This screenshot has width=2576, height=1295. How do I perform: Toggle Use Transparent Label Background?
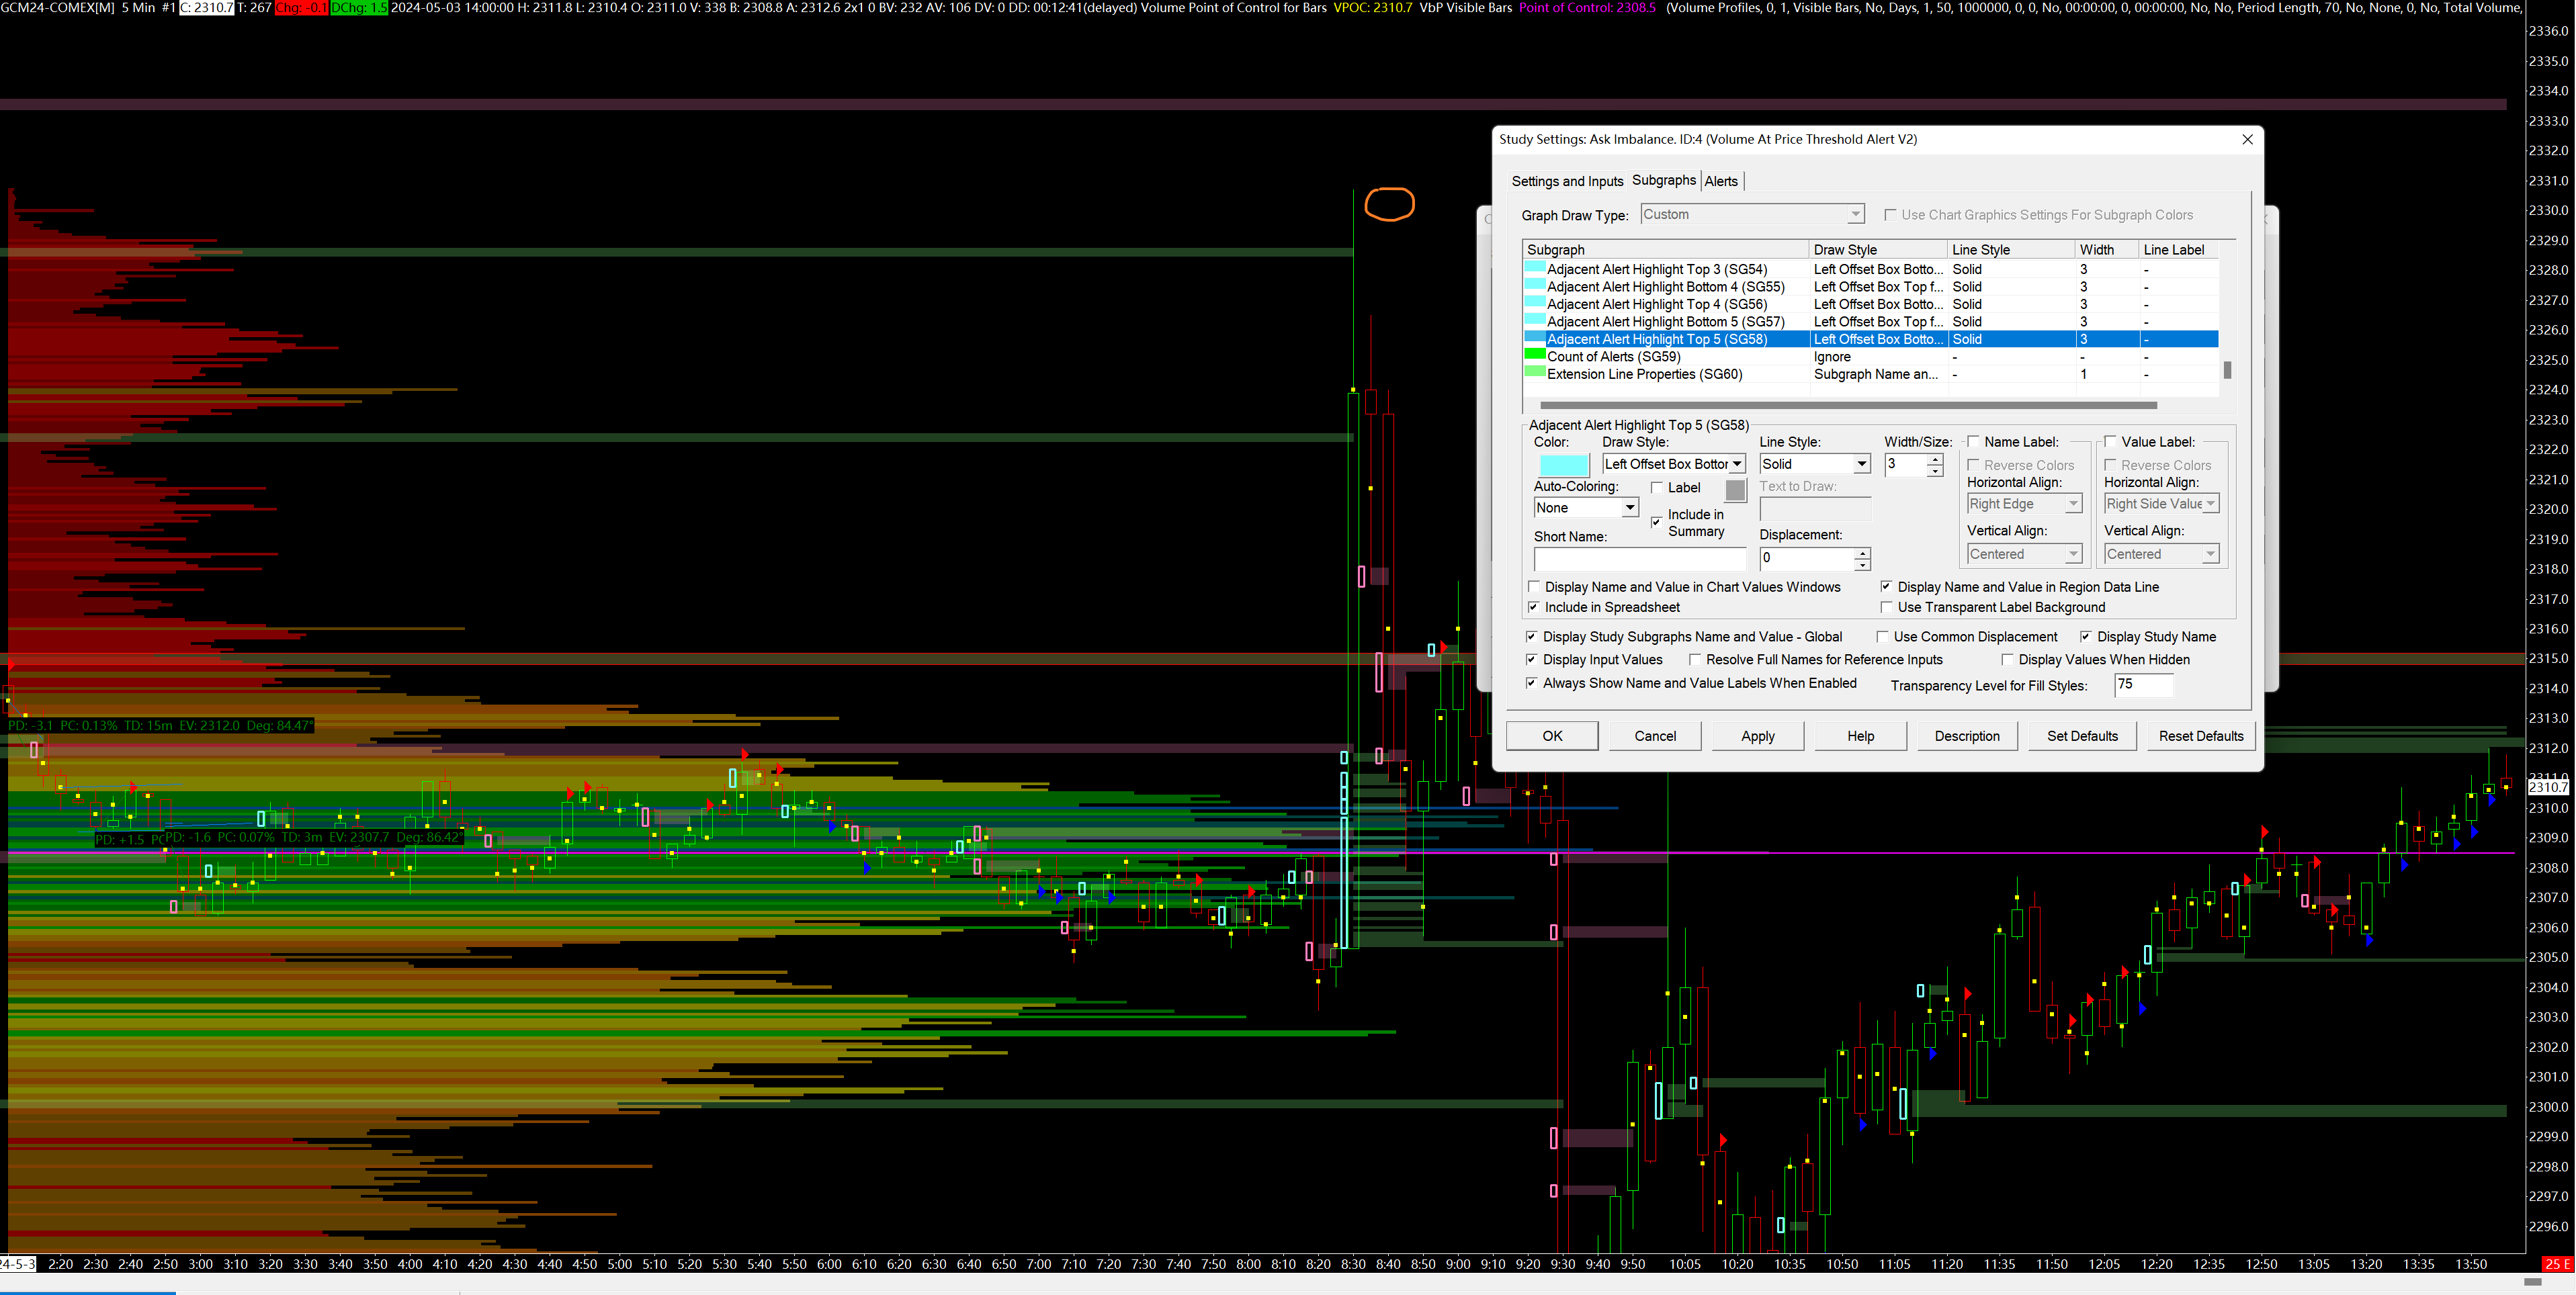tap(1886, 607)
